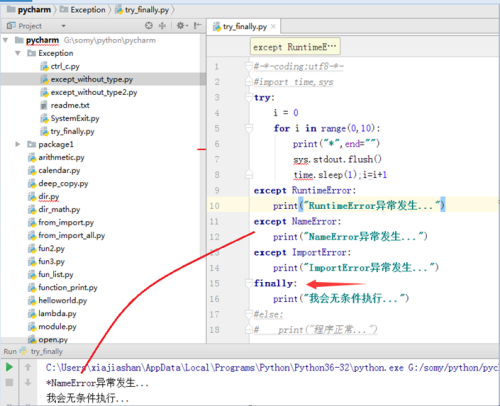500x406 pixels.
Task: Click the collapse all icon in Project toolbar
Action: click(x=162, y=26)
